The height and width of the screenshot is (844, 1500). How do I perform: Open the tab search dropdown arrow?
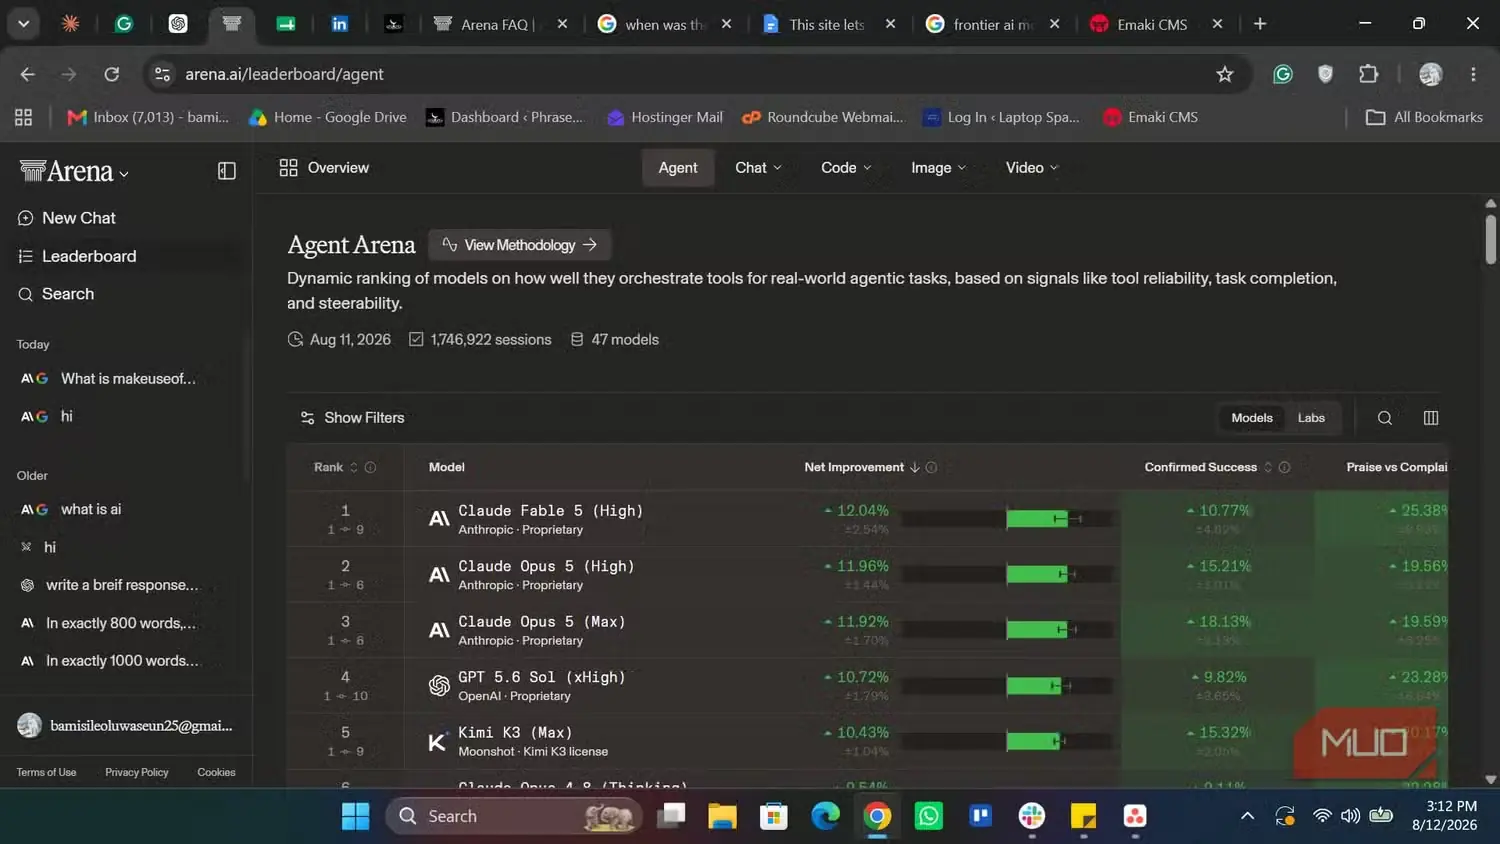click(23, 24)
